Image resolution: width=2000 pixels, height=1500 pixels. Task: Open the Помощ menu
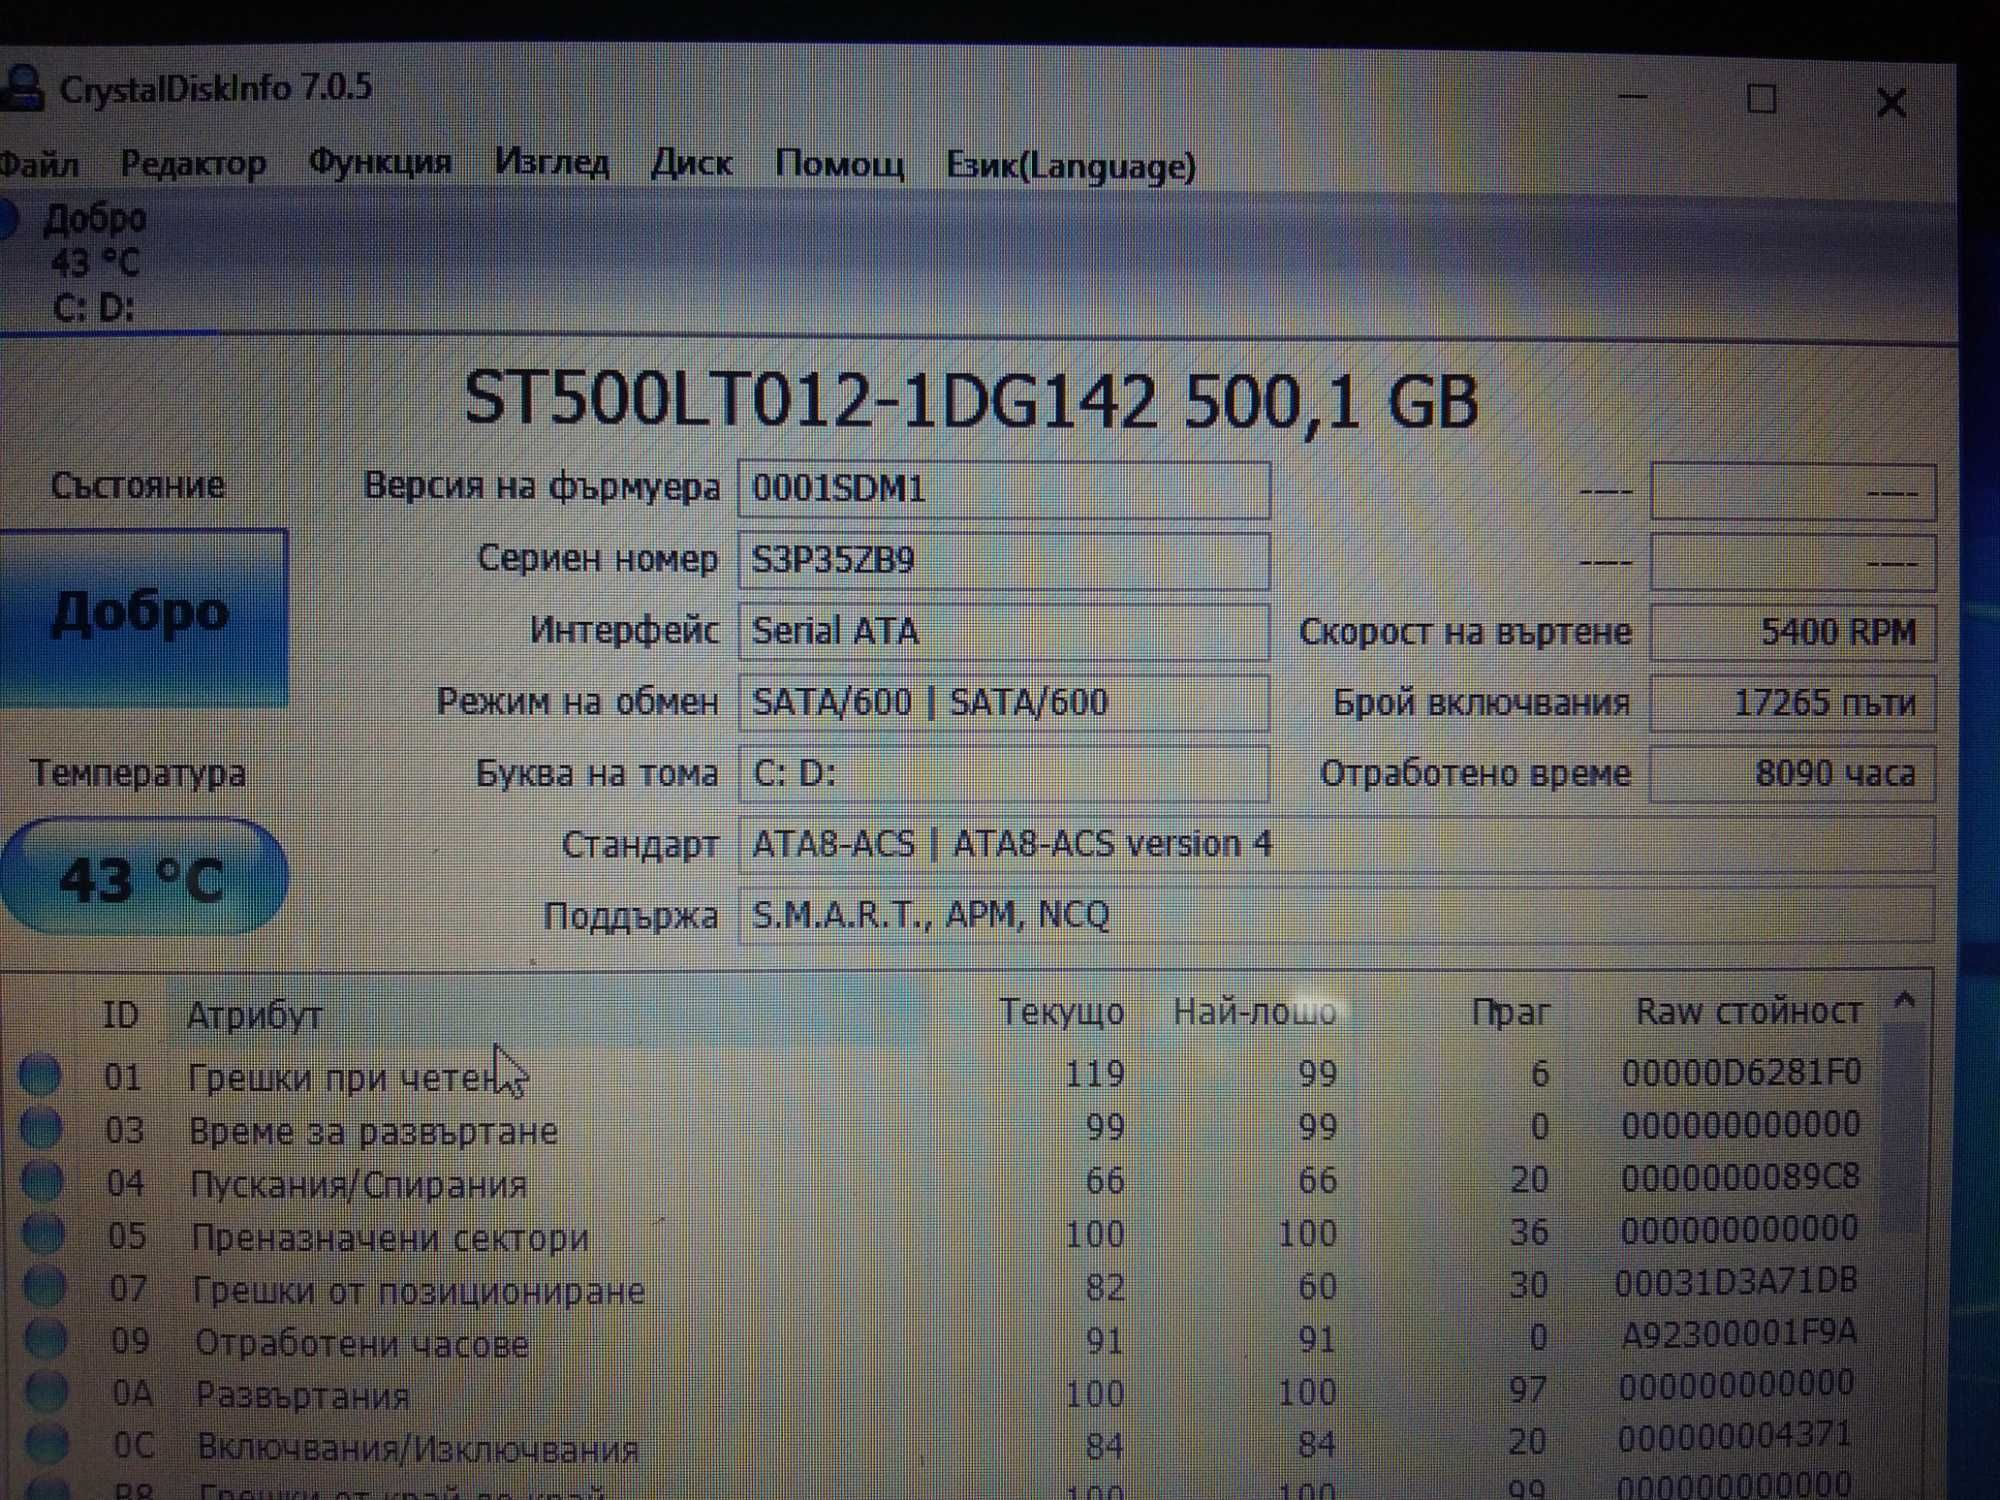coord(840,164)
